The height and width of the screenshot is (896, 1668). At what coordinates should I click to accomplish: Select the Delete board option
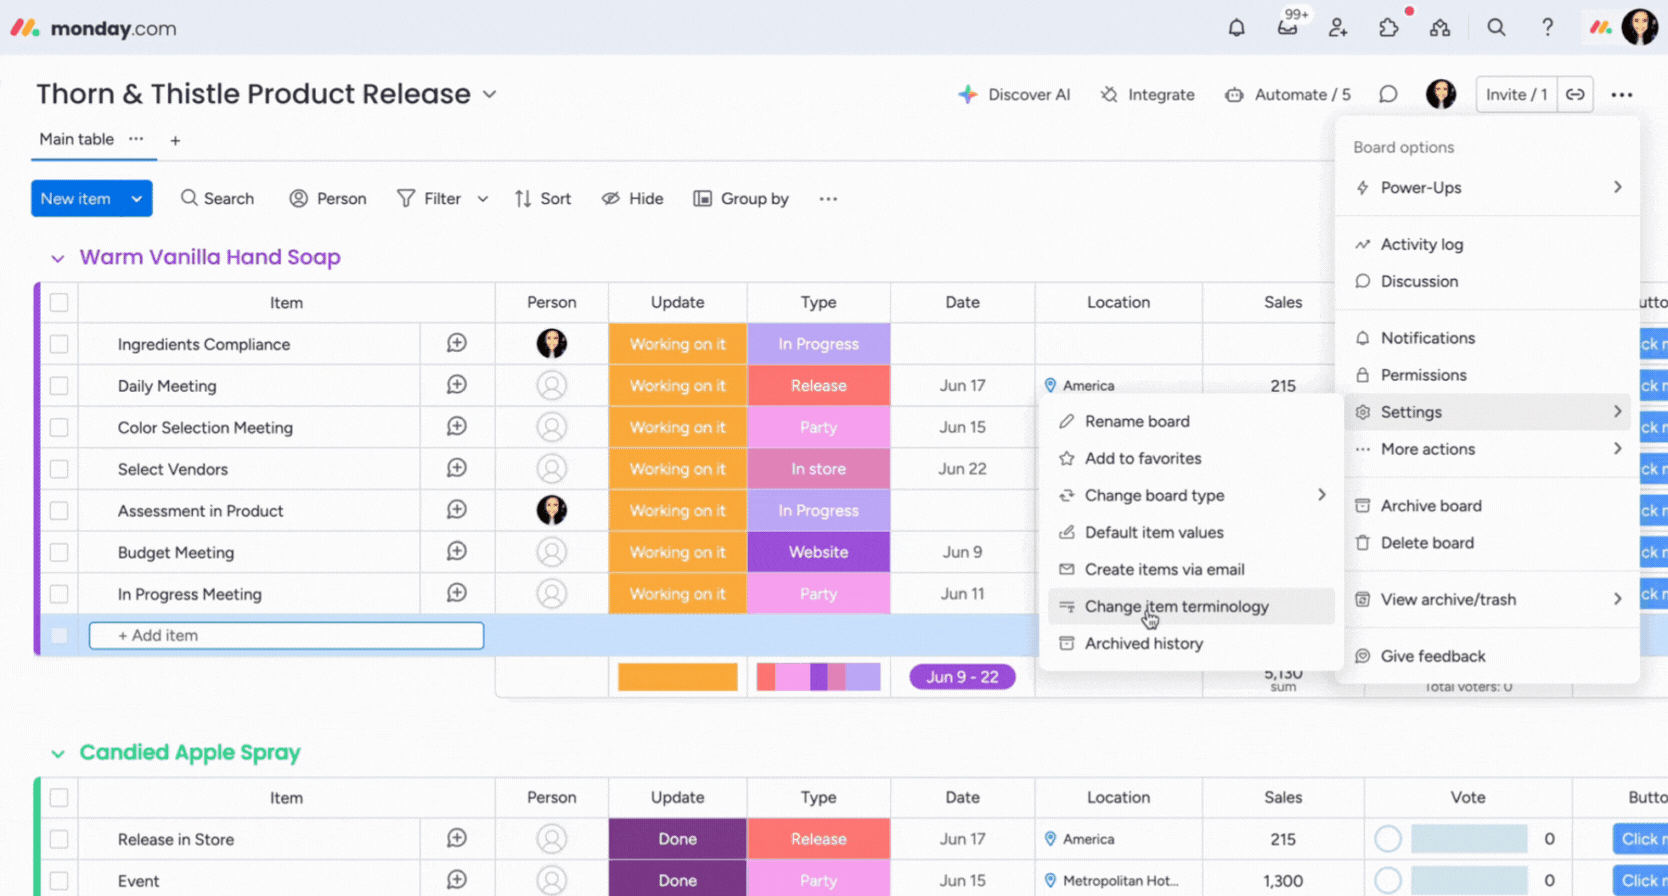[x=1488, y=543]
